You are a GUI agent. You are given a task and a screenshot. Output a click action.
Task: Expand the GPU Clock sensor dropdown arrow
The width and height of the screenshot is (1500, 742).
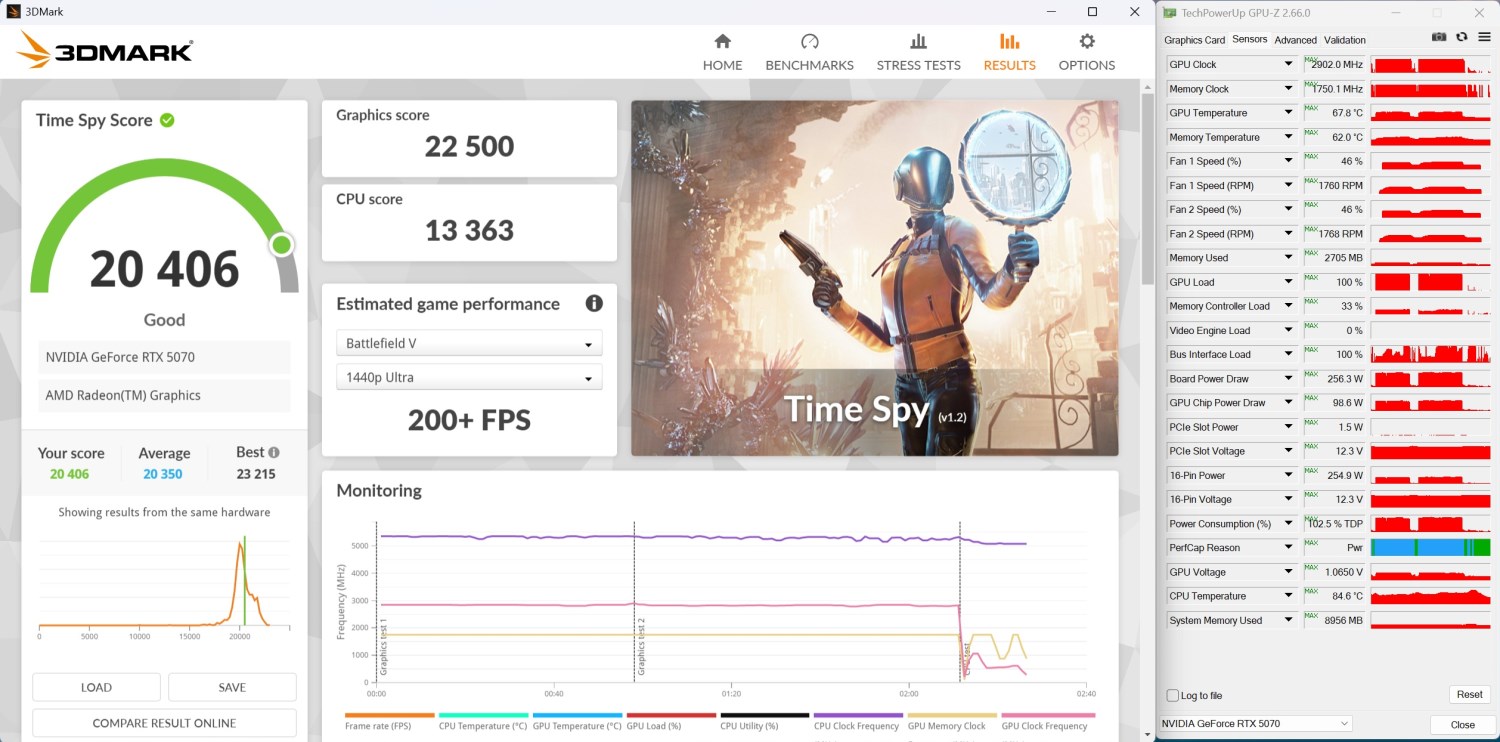(x=1288, y=65)
